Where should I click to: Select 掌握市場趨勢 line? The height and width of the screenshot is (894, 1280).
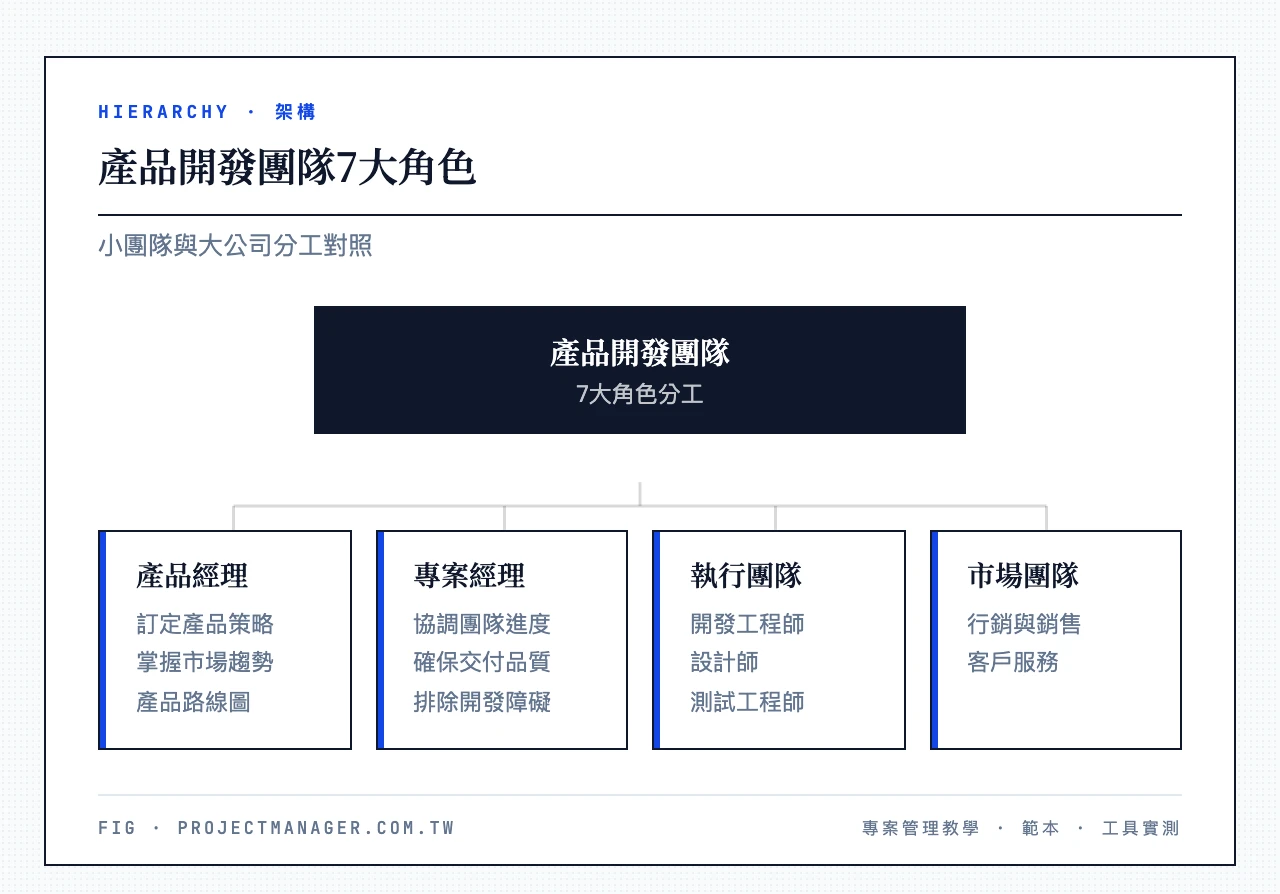205,662
